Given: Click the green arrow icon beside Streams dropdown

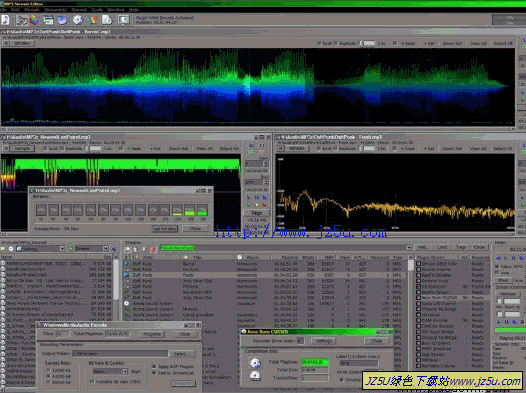Looking at the screenshot, I should click(x=70, y=248).
